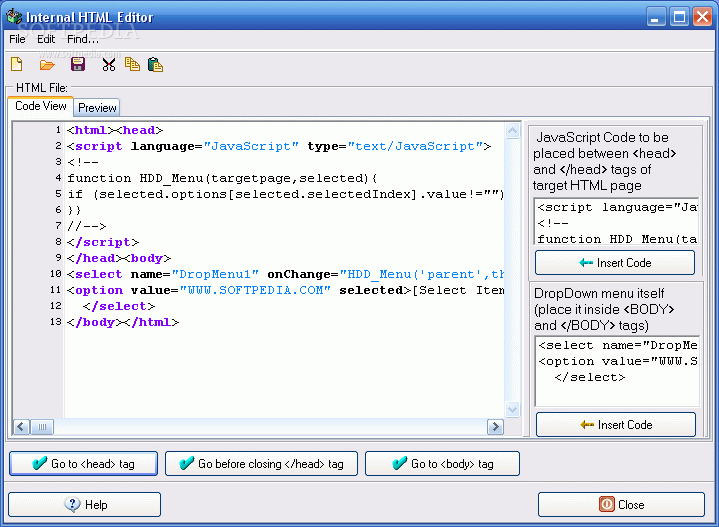
Task: Click line 2 script language tag
Action: pos(279,146)
